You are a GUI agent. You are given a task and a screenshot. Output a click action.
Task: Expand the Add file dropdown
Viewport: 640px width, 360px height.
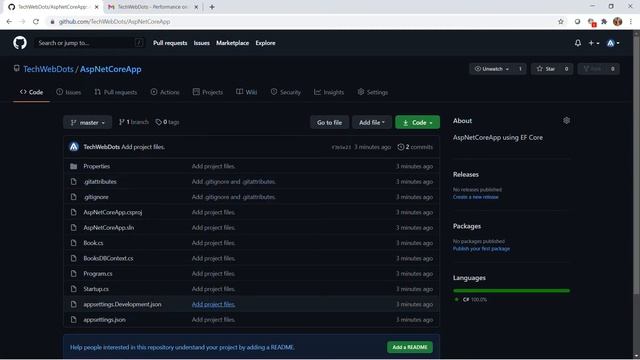click(372, 122)
